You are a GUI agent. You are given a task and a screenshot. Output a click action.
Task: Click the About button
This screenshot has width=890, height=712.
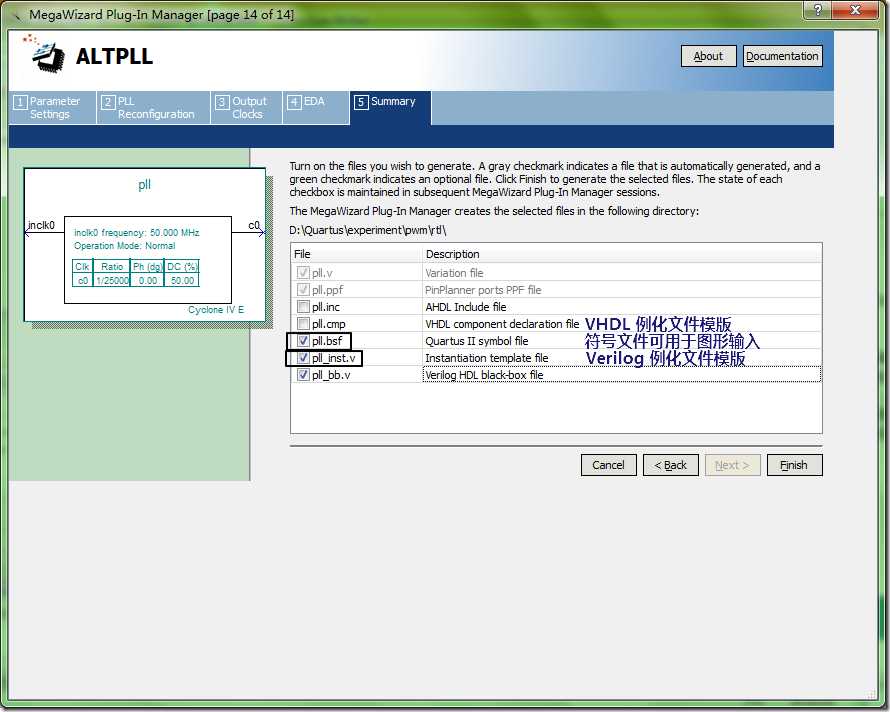pyautogui.click(x=708, y=56)
